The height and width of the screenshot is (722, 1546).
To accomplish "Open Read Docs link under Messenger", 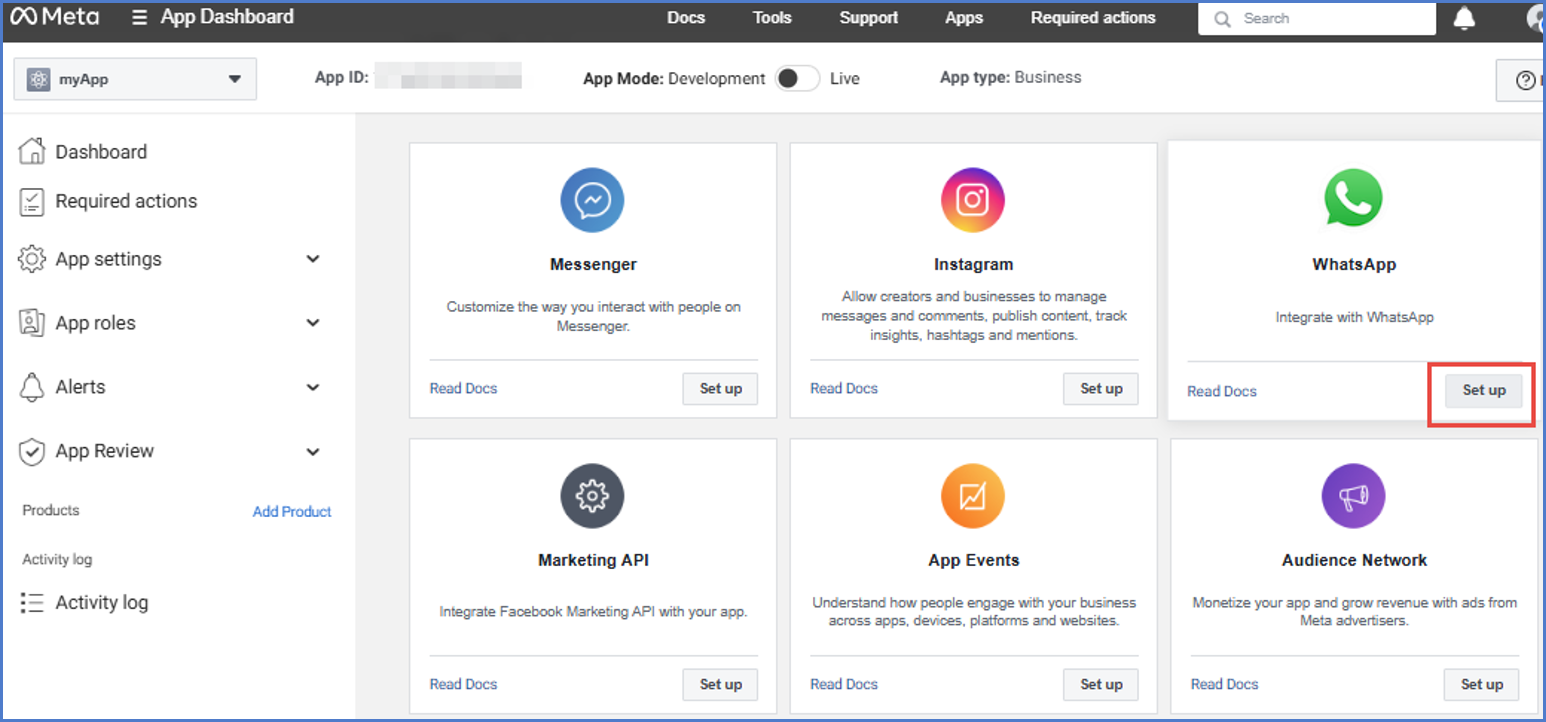I will tap(463, 388).
